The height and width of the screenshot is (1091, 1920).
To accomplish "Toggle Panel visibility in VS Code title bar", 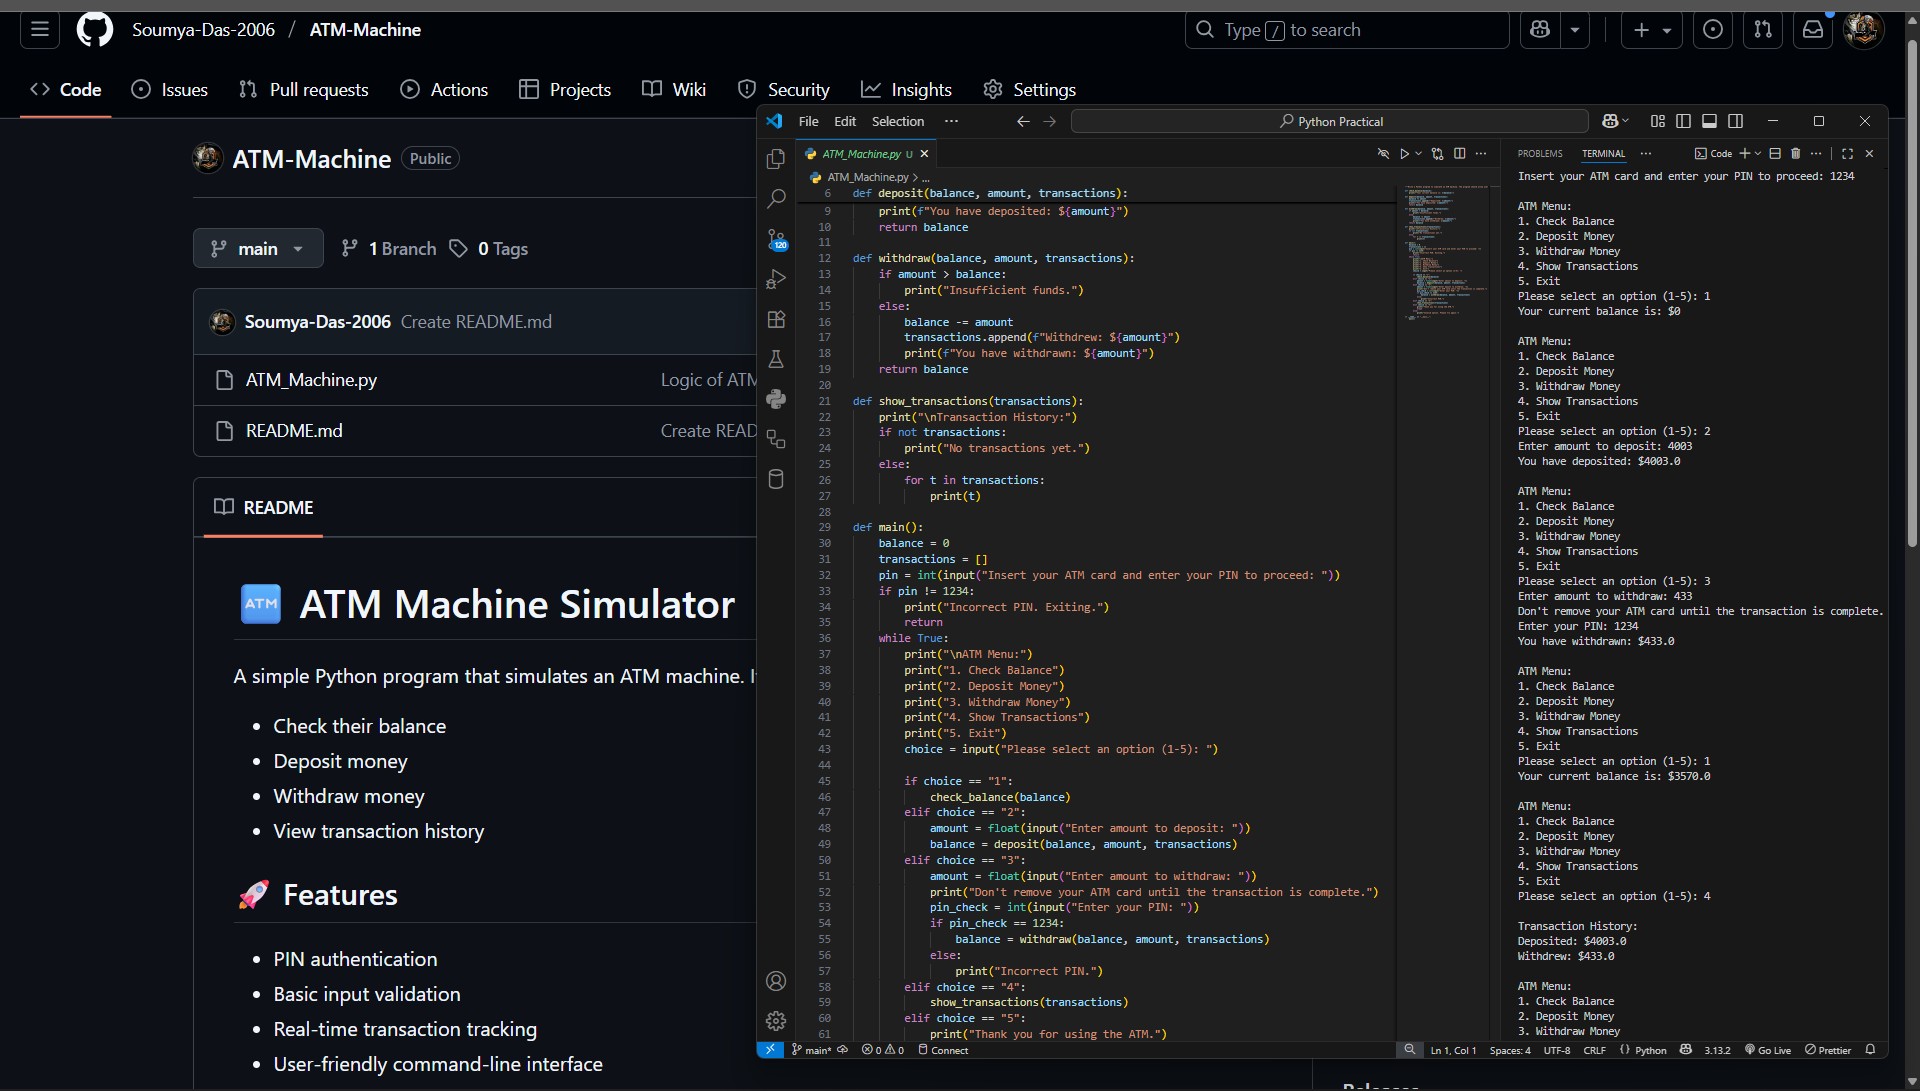I will (1710, 121).
